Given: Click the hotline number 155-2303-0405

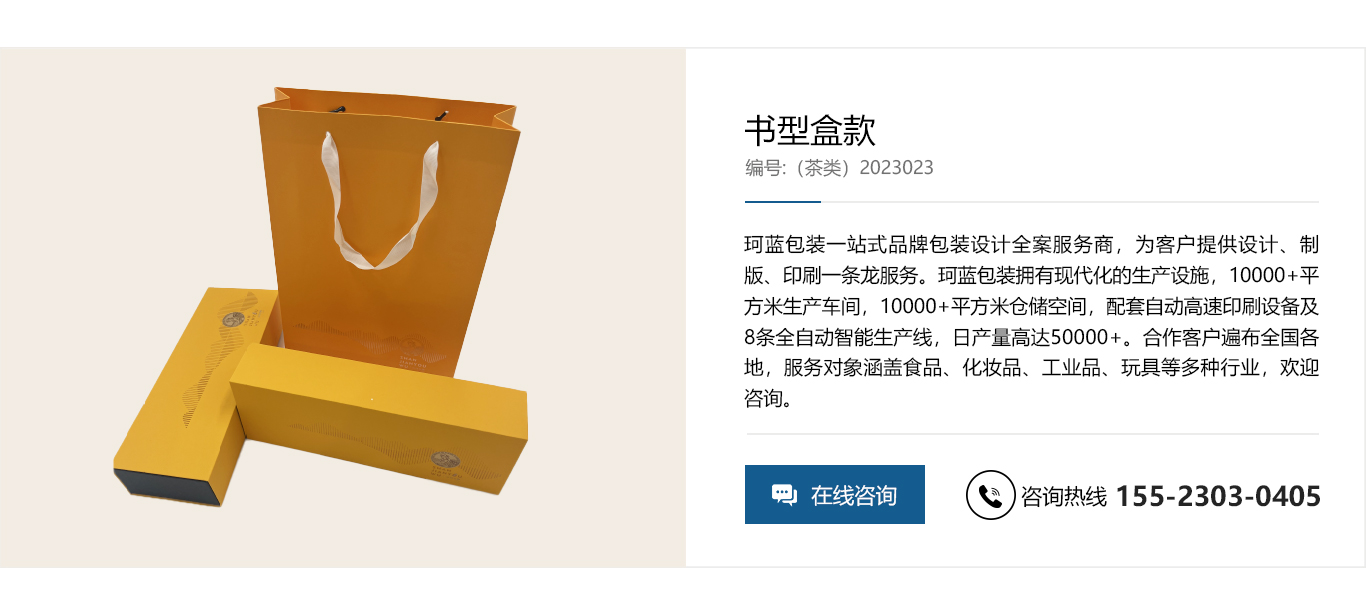Looking at the screenshot, I should pyautogui.click(x=1218, y=496).
